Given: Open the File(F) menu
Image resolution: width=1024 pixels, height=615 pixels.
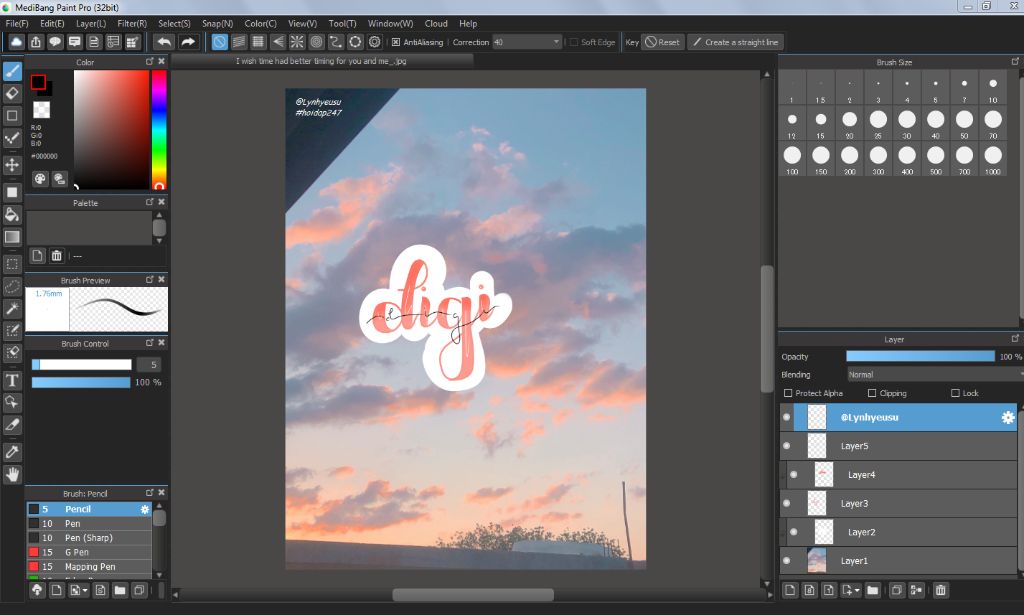Looking at the screenshot, I should coord(17,24).
